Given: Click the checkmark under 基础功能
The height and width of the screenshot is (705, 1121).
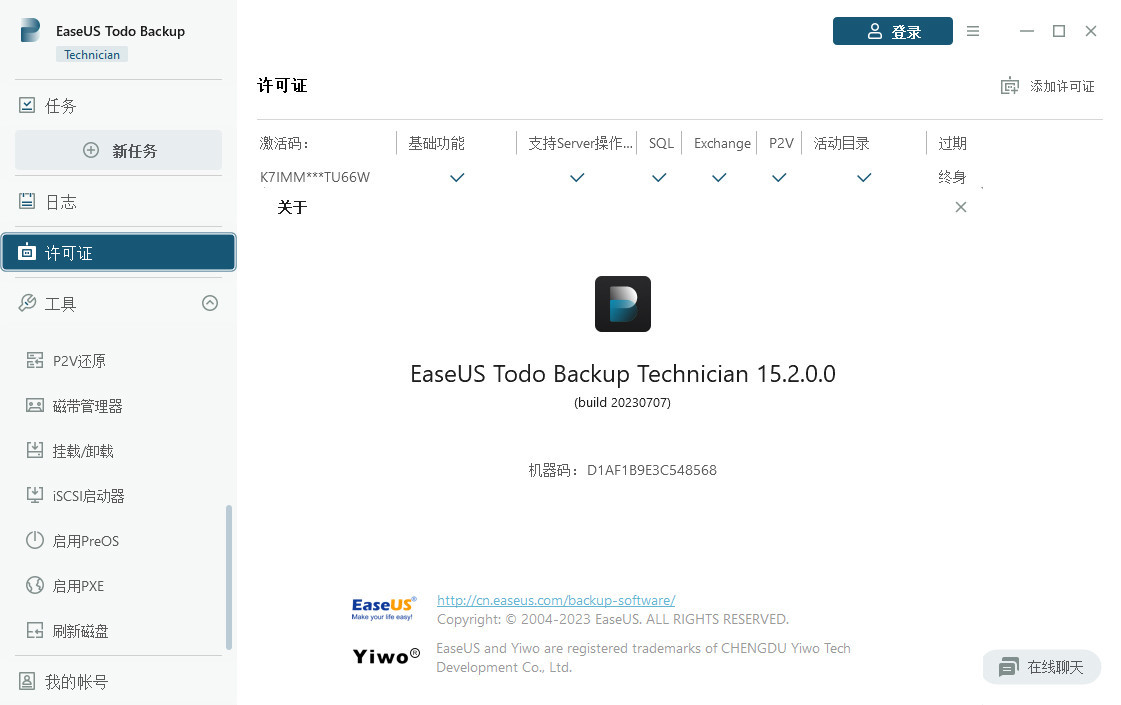Looking at the screenshot, I should 457,177.
